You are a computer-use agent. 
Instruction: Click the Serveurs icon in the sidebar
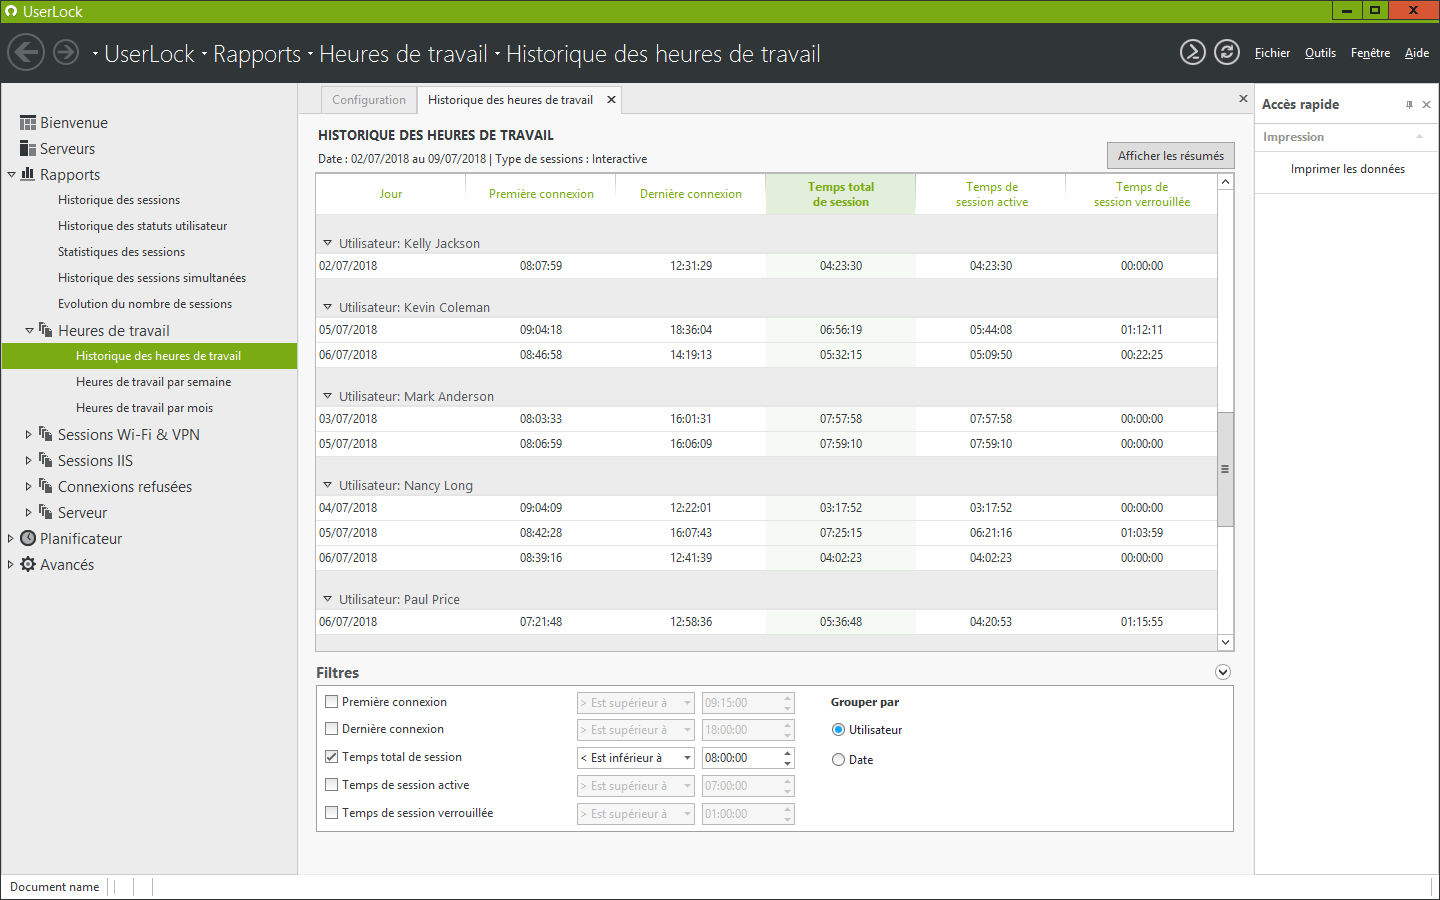[x=28, y=149]
